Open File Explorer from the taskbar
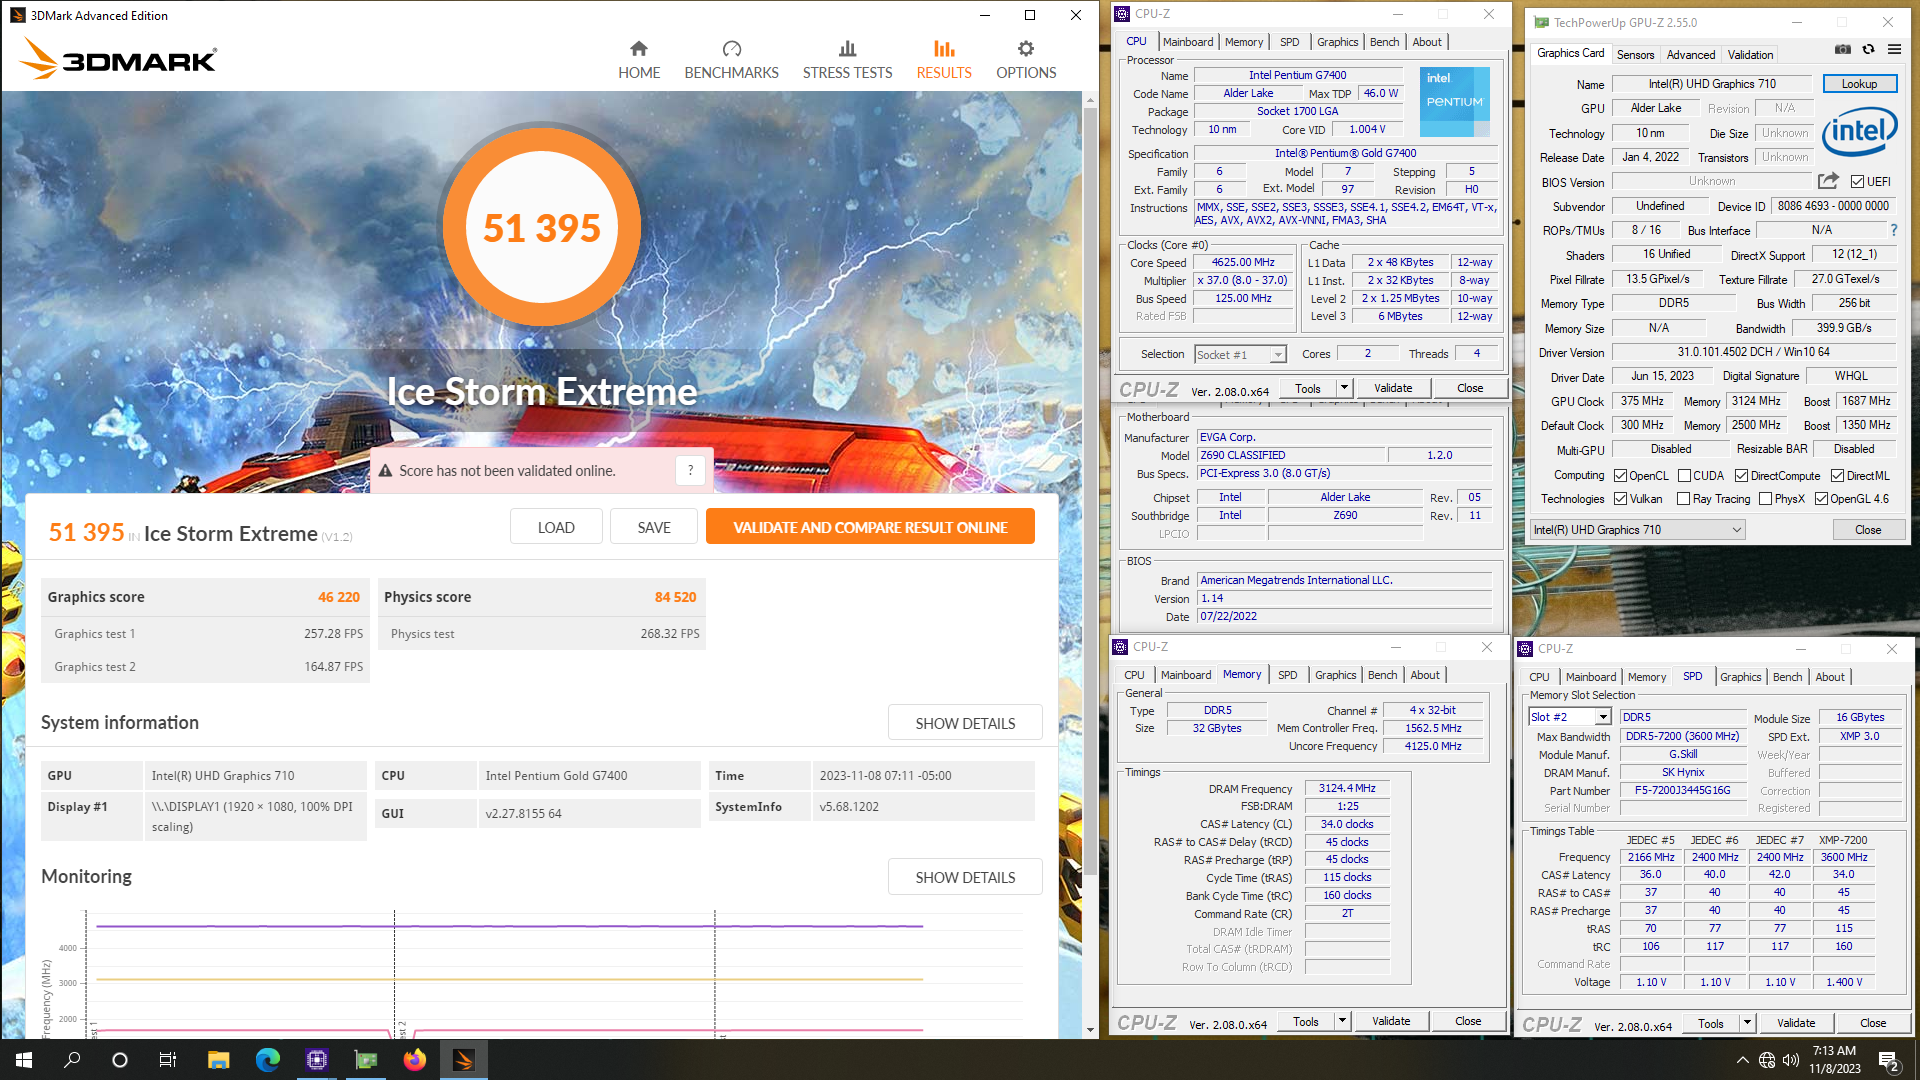The height and width of the screenshot is (1080, 1920). 218,1060
